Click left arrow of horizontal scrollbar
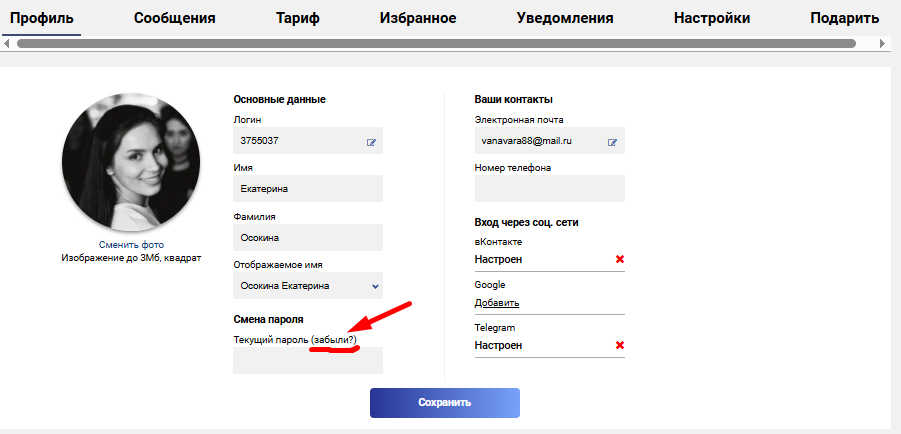The image size is (901, 434). click(x=6, y=44)
